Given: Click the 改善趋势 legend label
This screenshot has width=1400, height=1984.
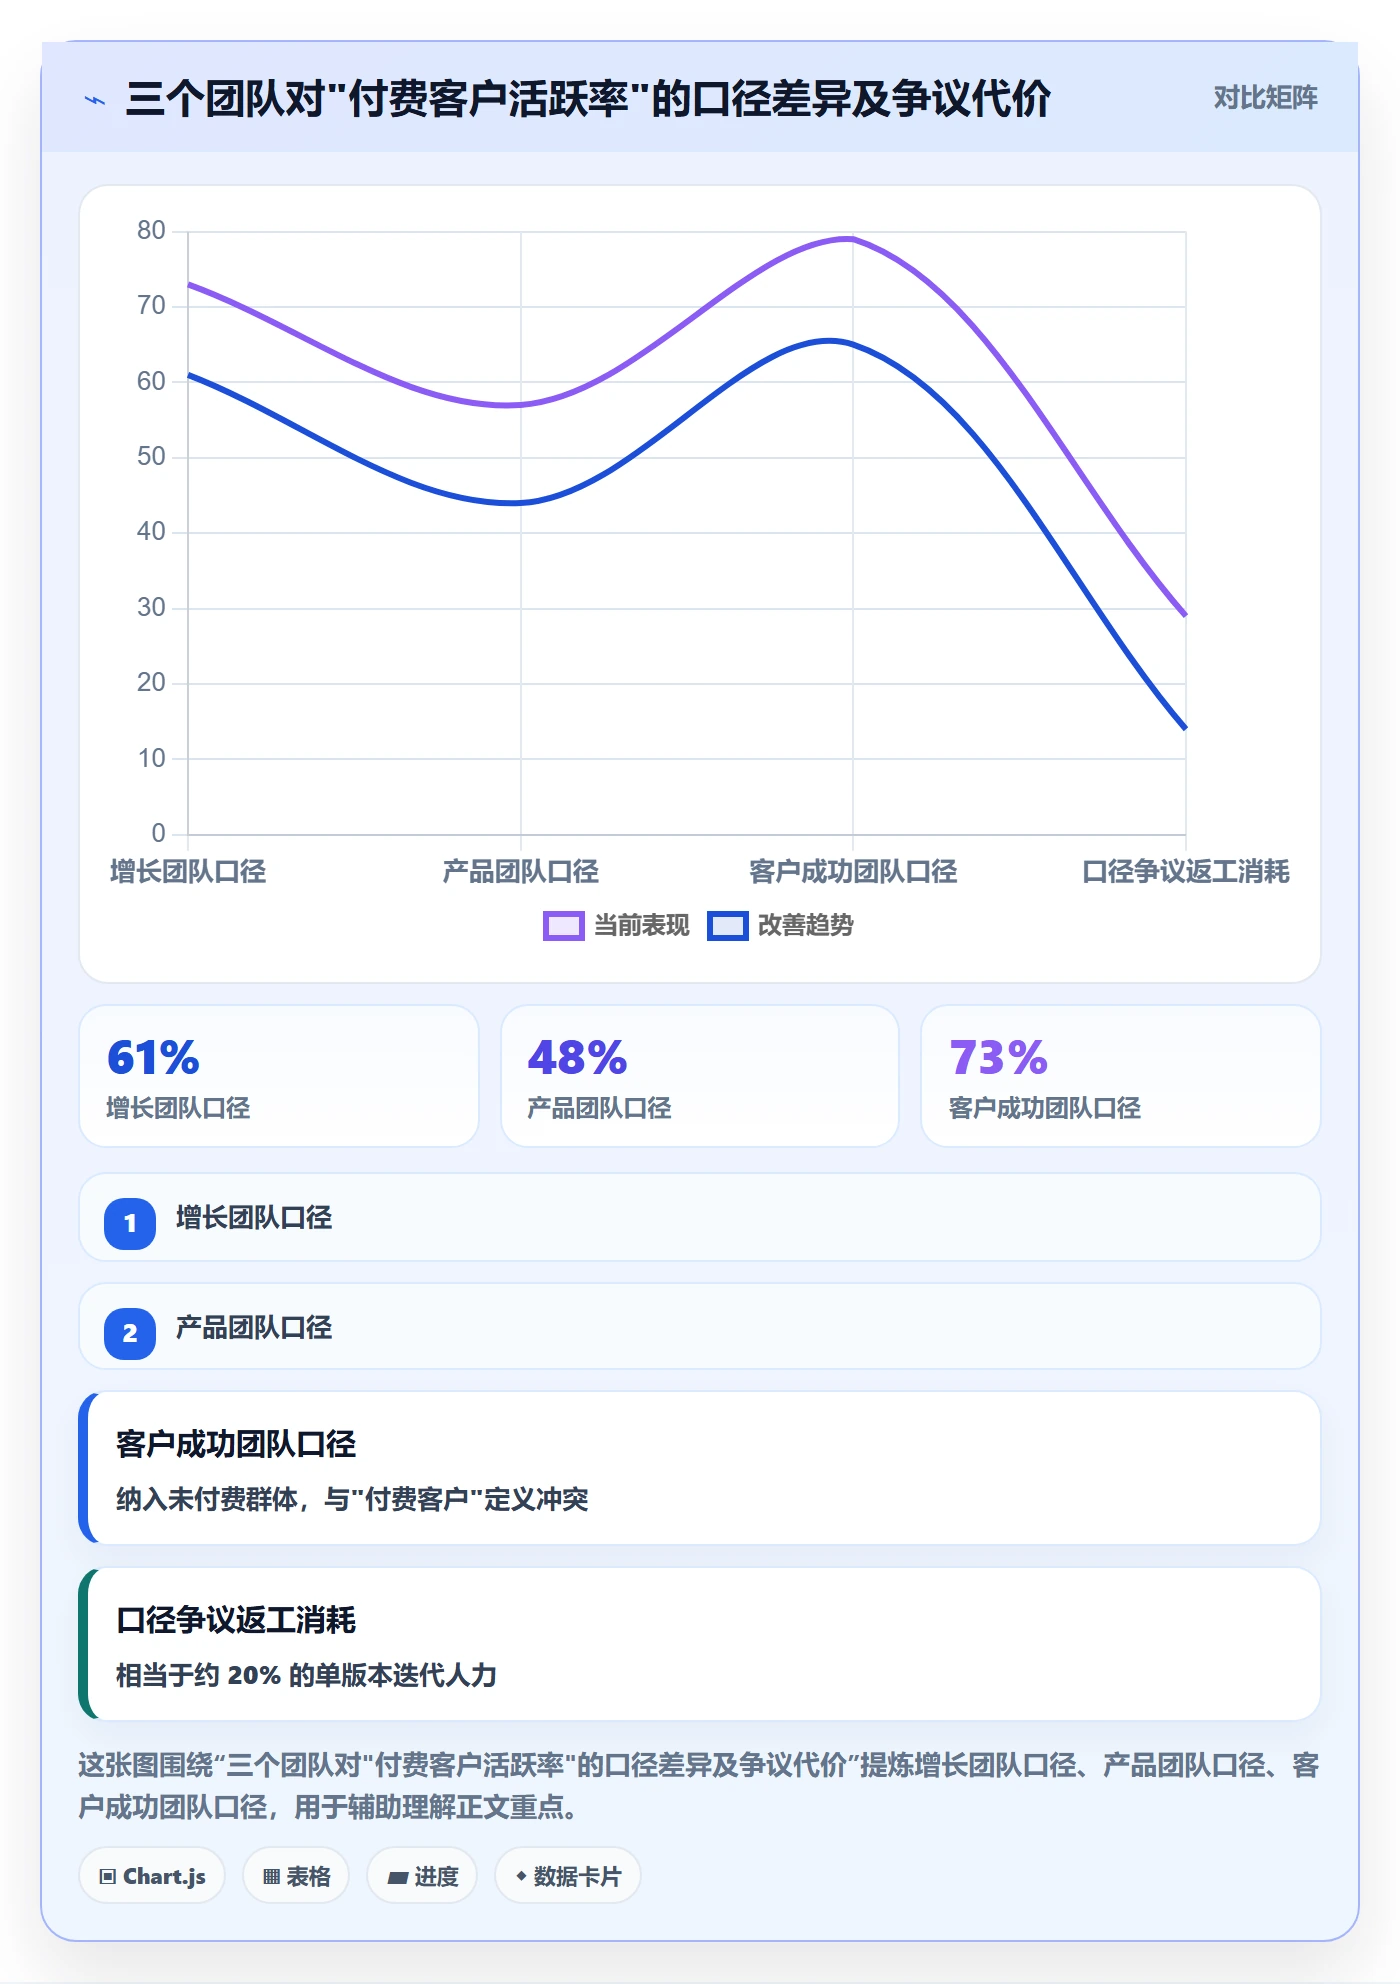Looking at the screenshot, I should point(805,926).
